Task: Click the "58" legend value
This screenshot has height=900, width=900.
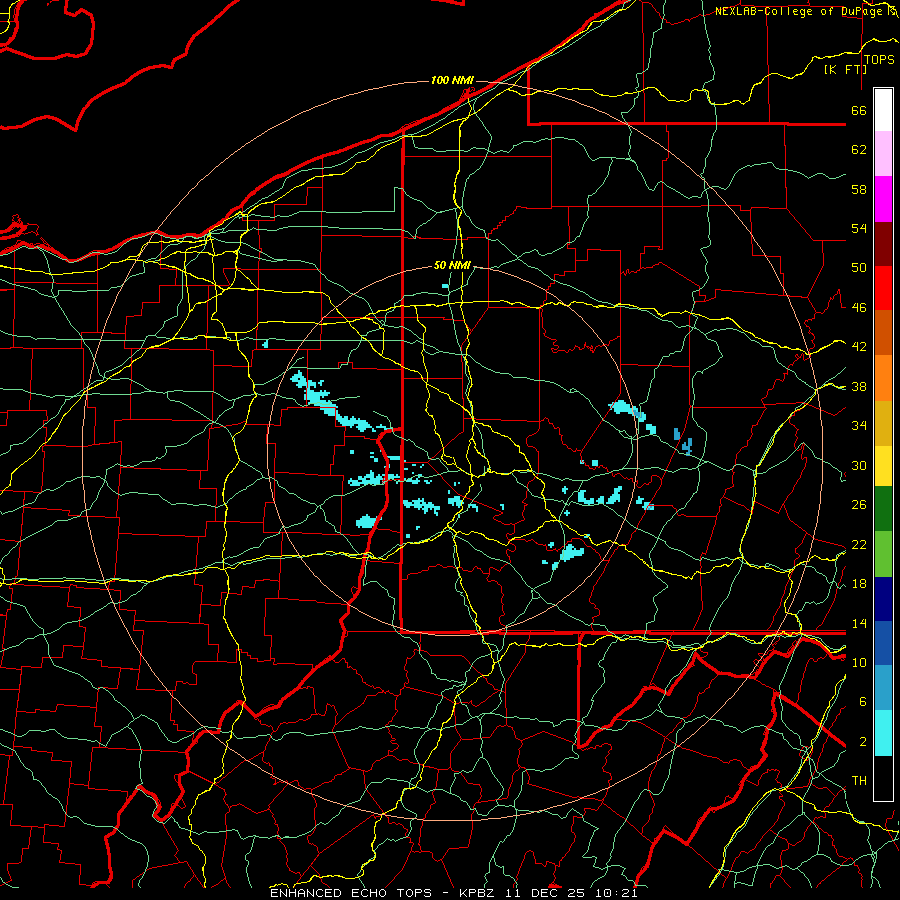Action: tap(859, 189)
